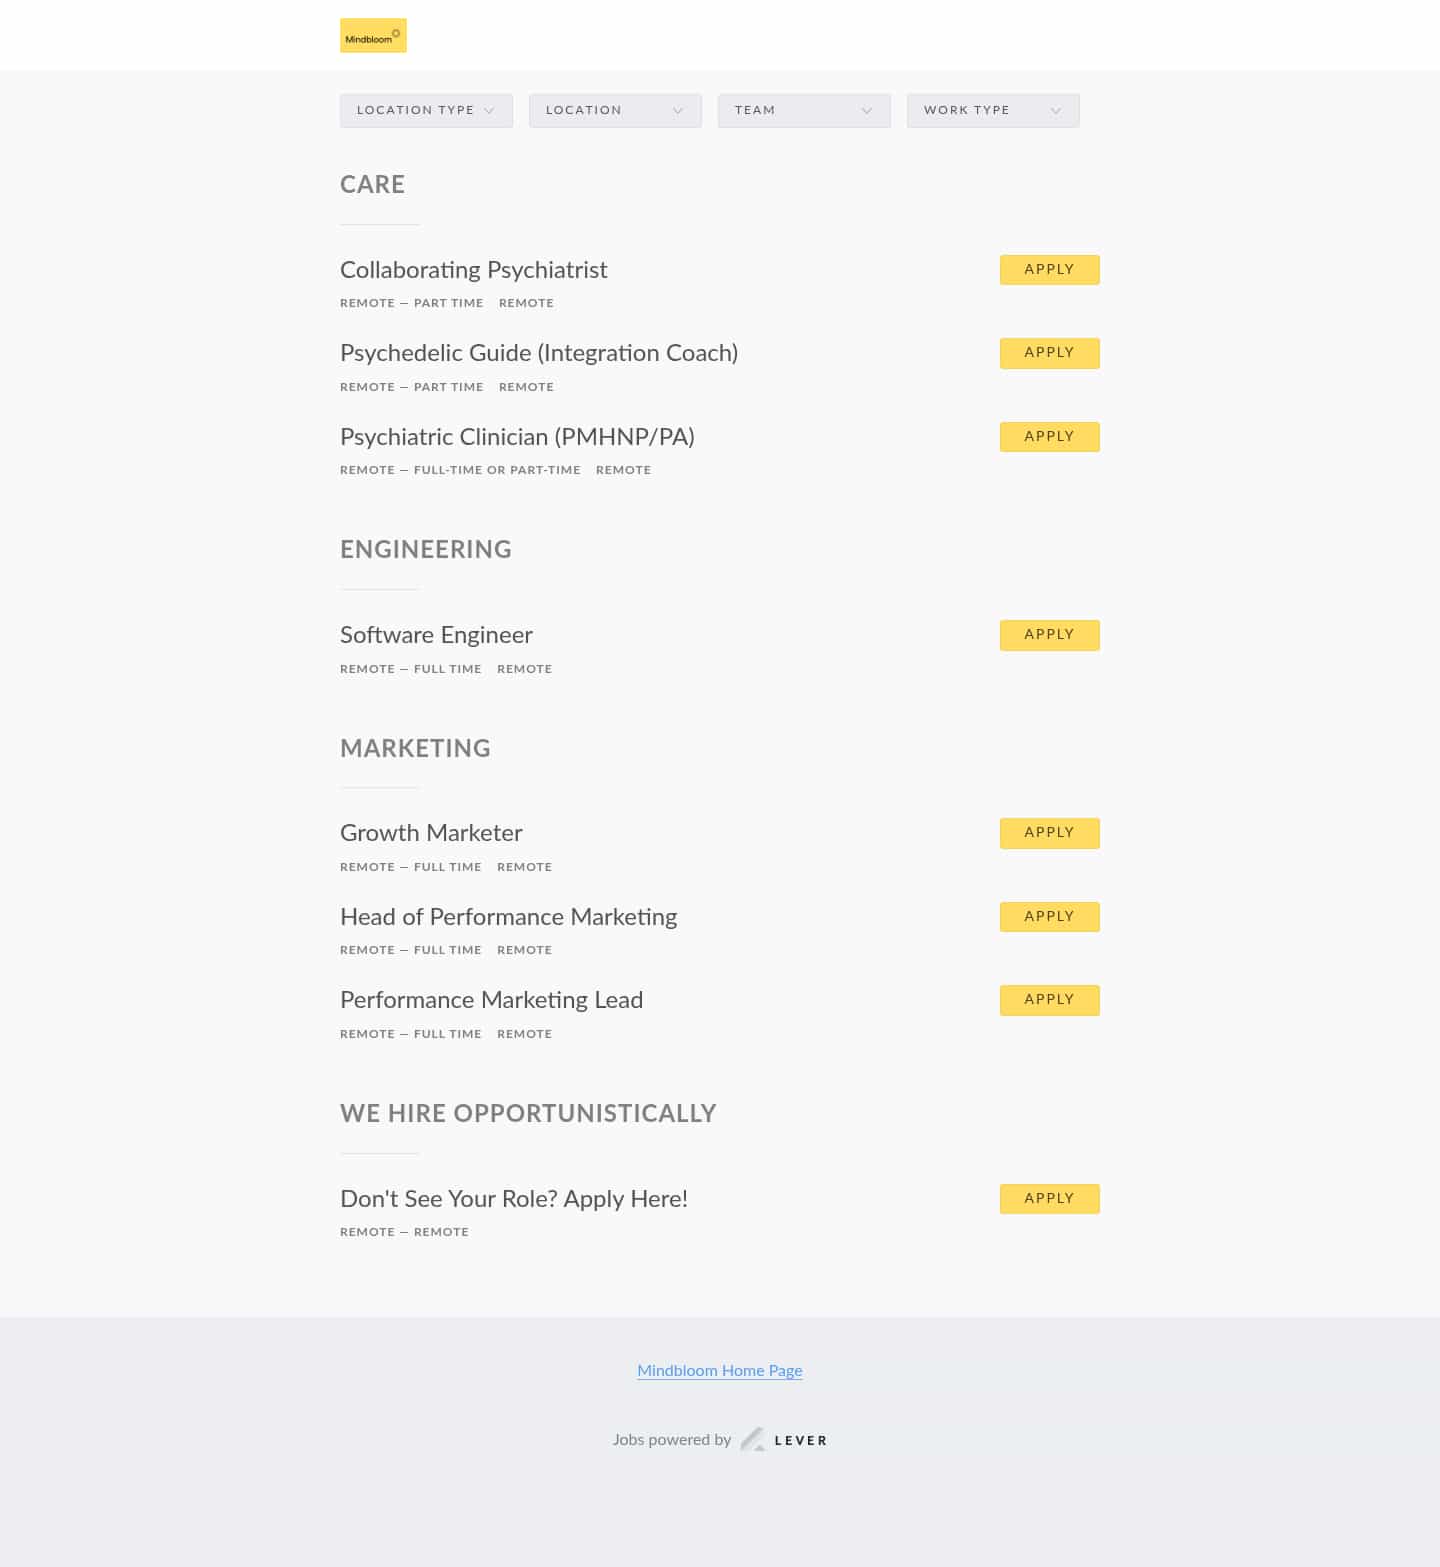
Task: Open the Work Type dropdown
Action: [992, 110]
